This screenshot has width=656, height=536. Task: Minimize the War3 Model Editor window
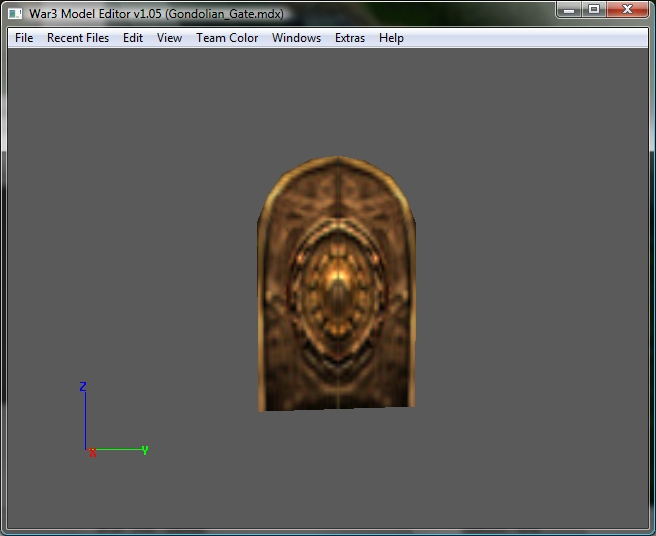(569, 9)
